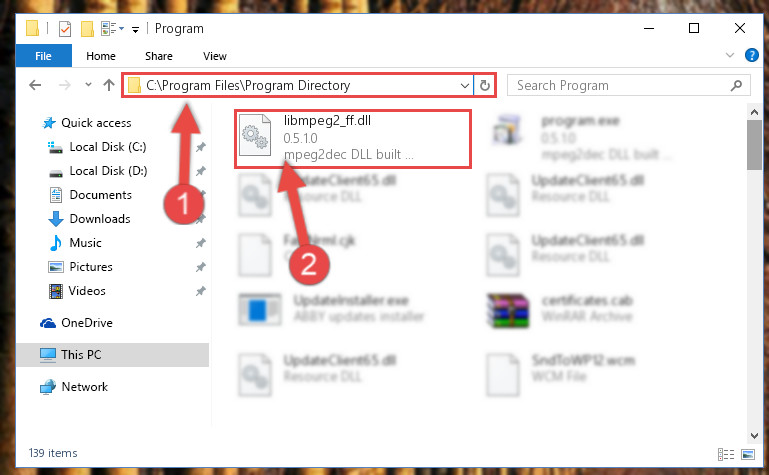Screen dimensions: 769x475
Task: Switch to details list view icon
Action: tap(726, 454)
